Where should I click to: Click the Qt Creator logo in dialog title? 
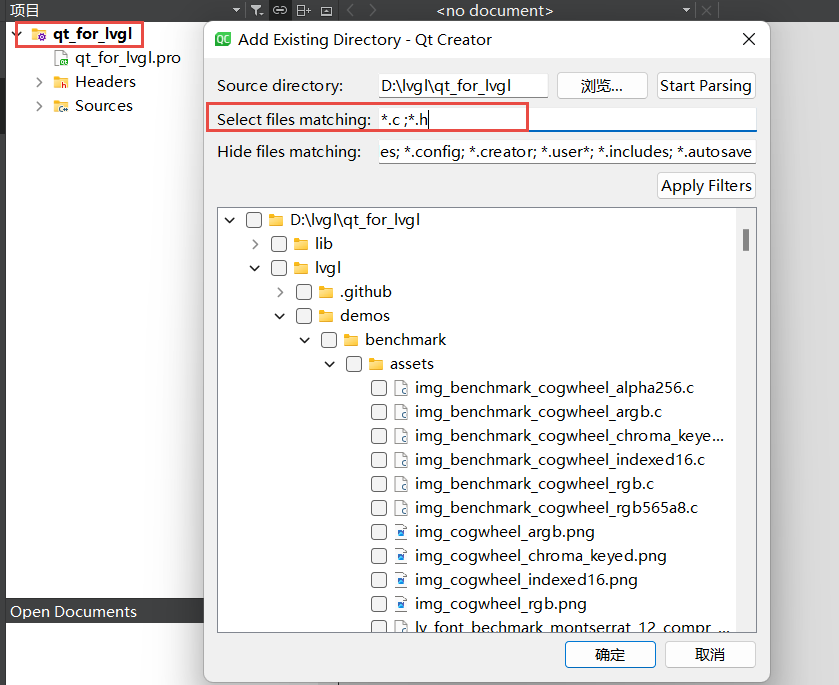[x=222, y=39]
